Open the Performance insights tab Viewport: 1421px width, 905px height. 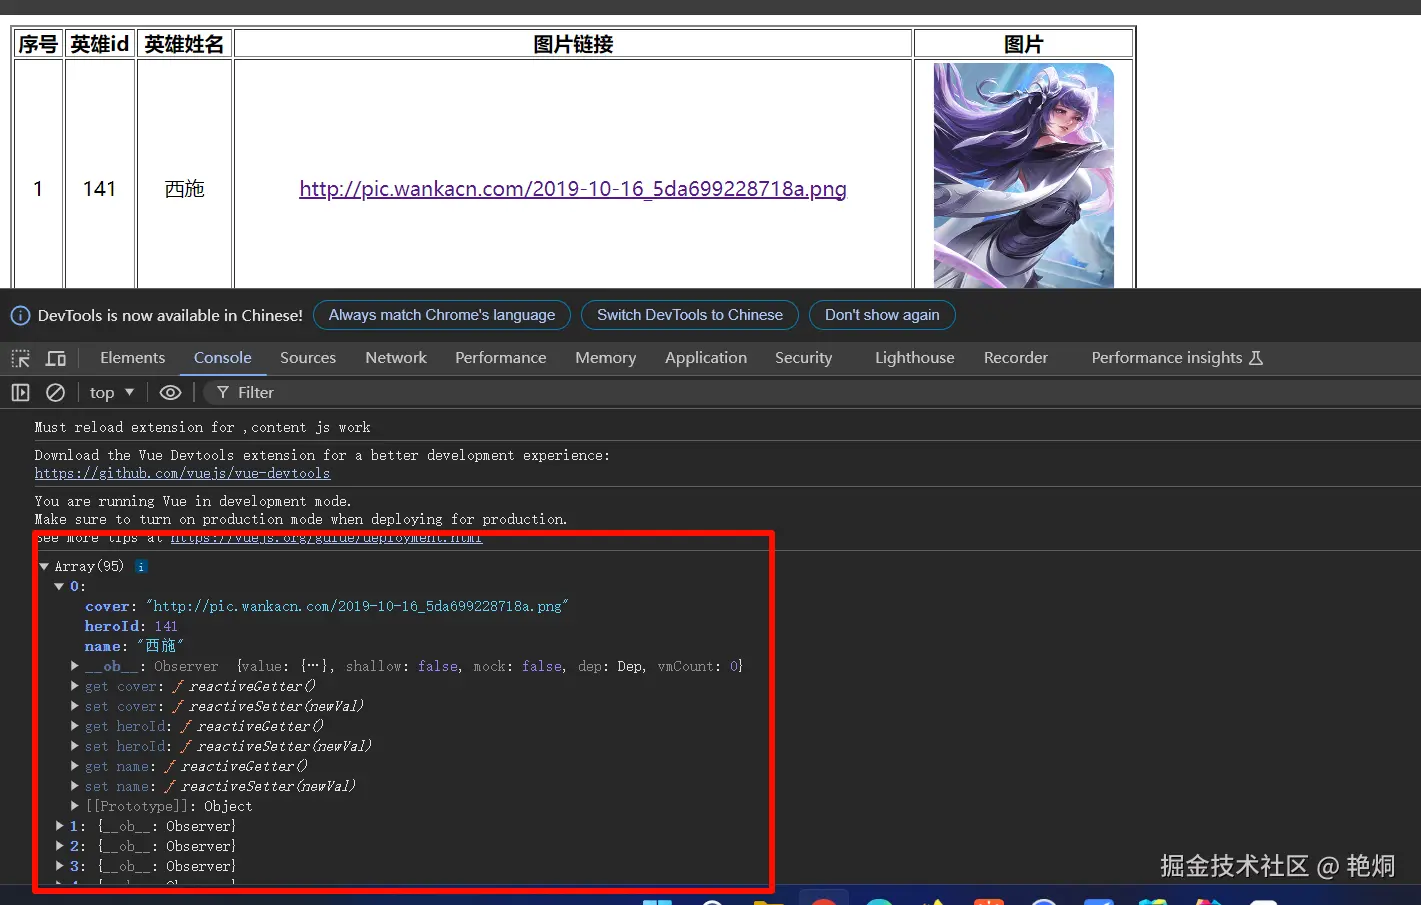(1177, 358)
